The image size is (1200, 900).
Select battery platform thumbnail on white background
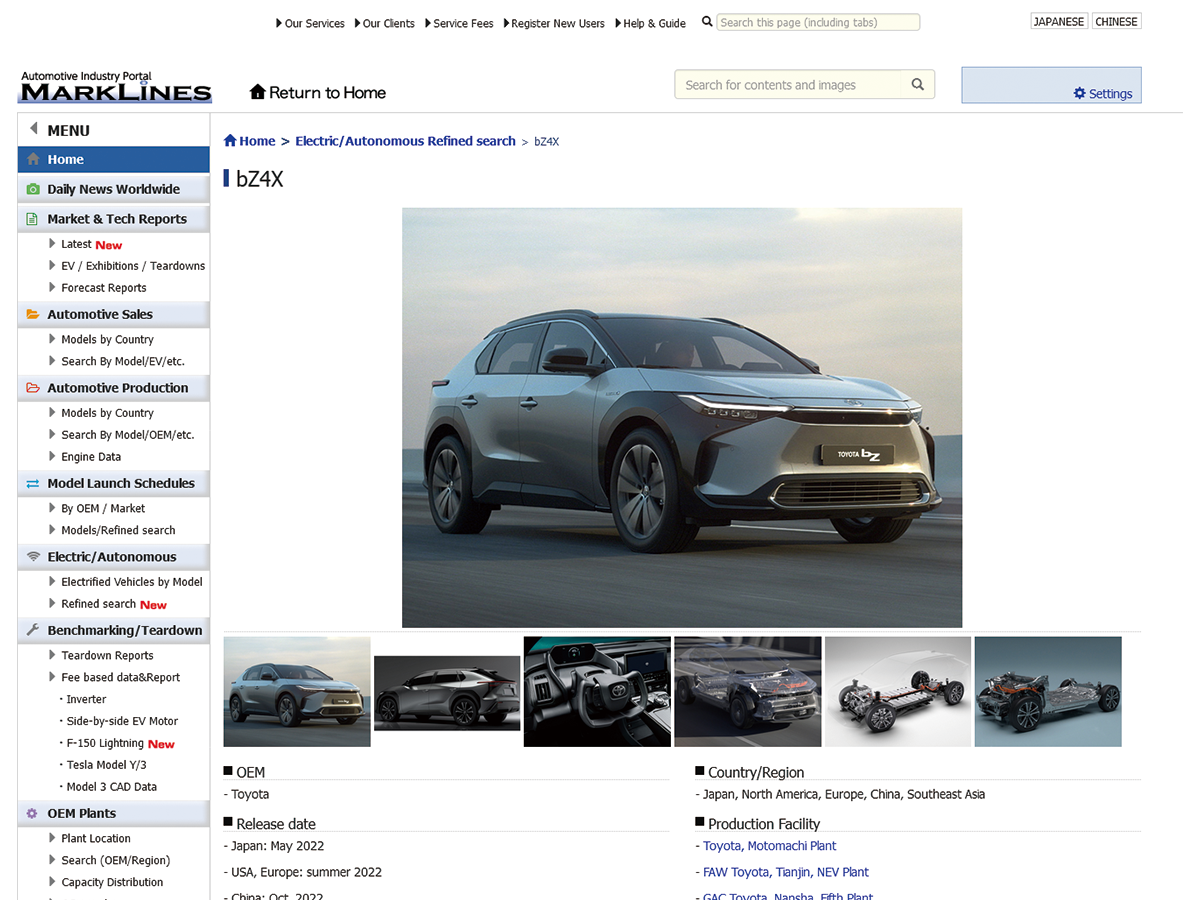tap(898, 692)
